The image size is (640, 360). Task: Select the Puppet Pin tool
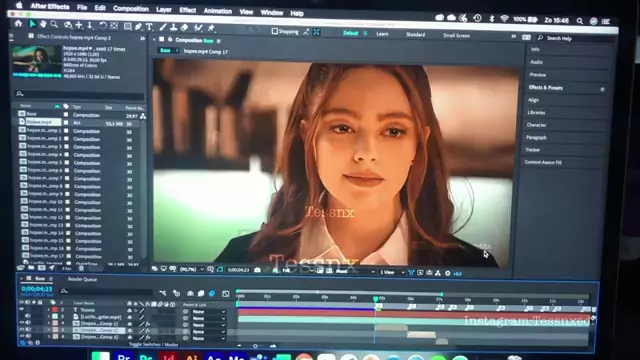[211, 28]
